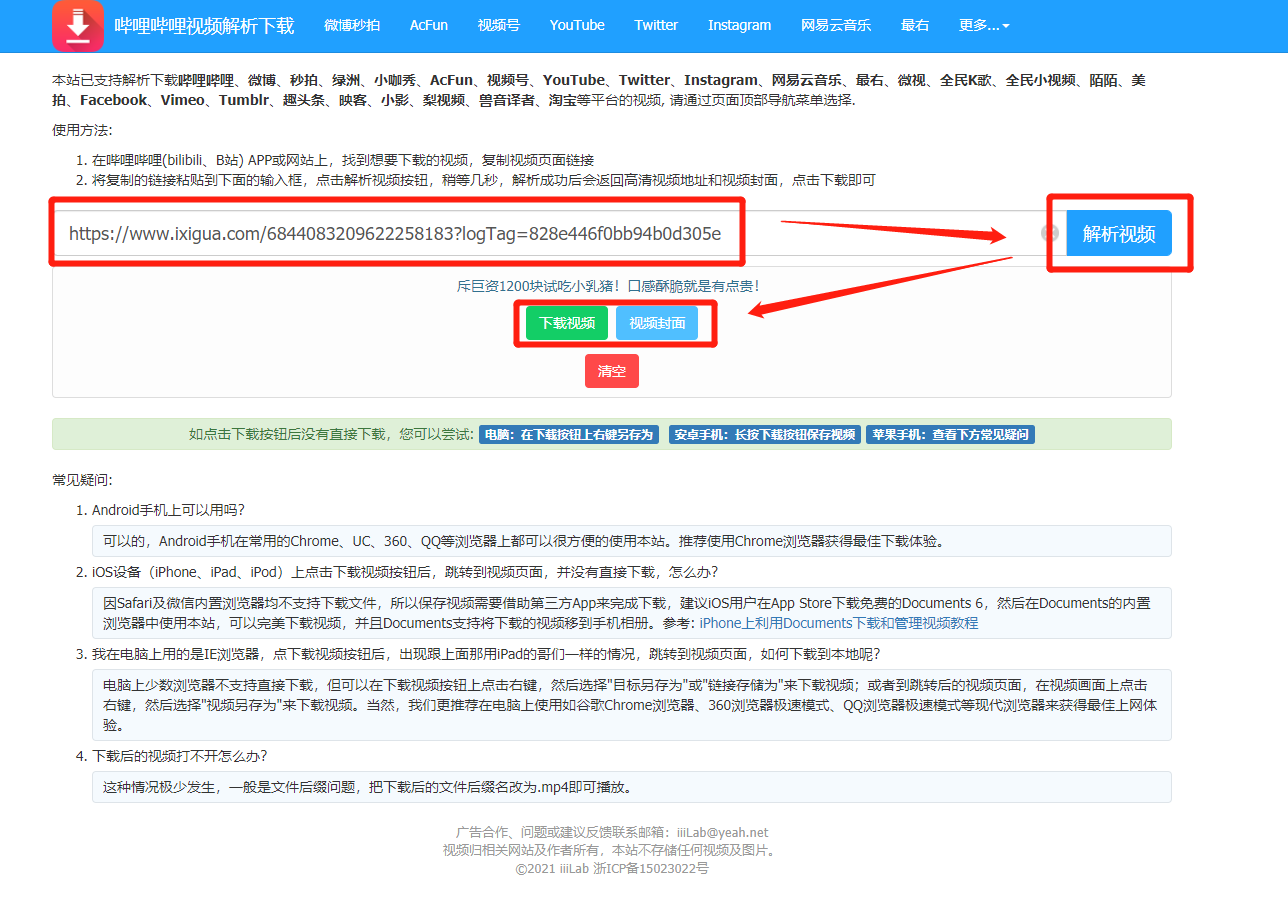Click the question 下载后的视频打不开怎么办?

tap(180, 756)
